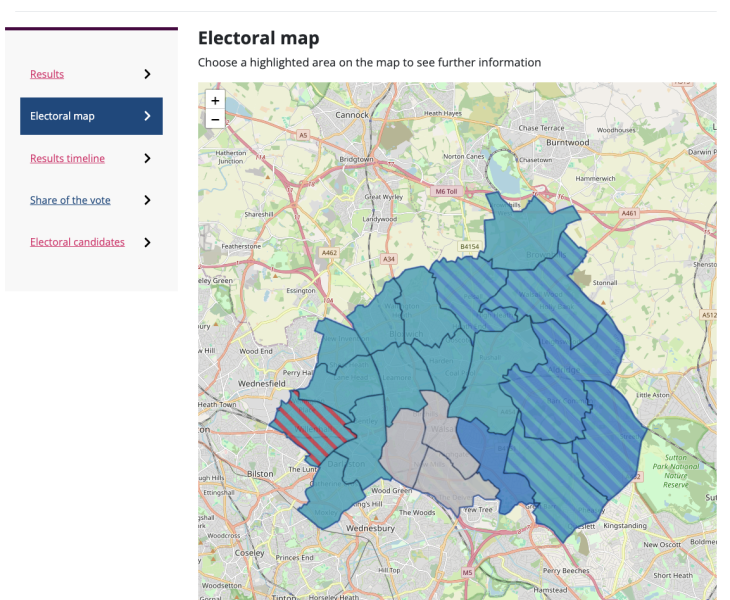Select the New Invention ward
730x600 pixels.
tap(340, 342)
